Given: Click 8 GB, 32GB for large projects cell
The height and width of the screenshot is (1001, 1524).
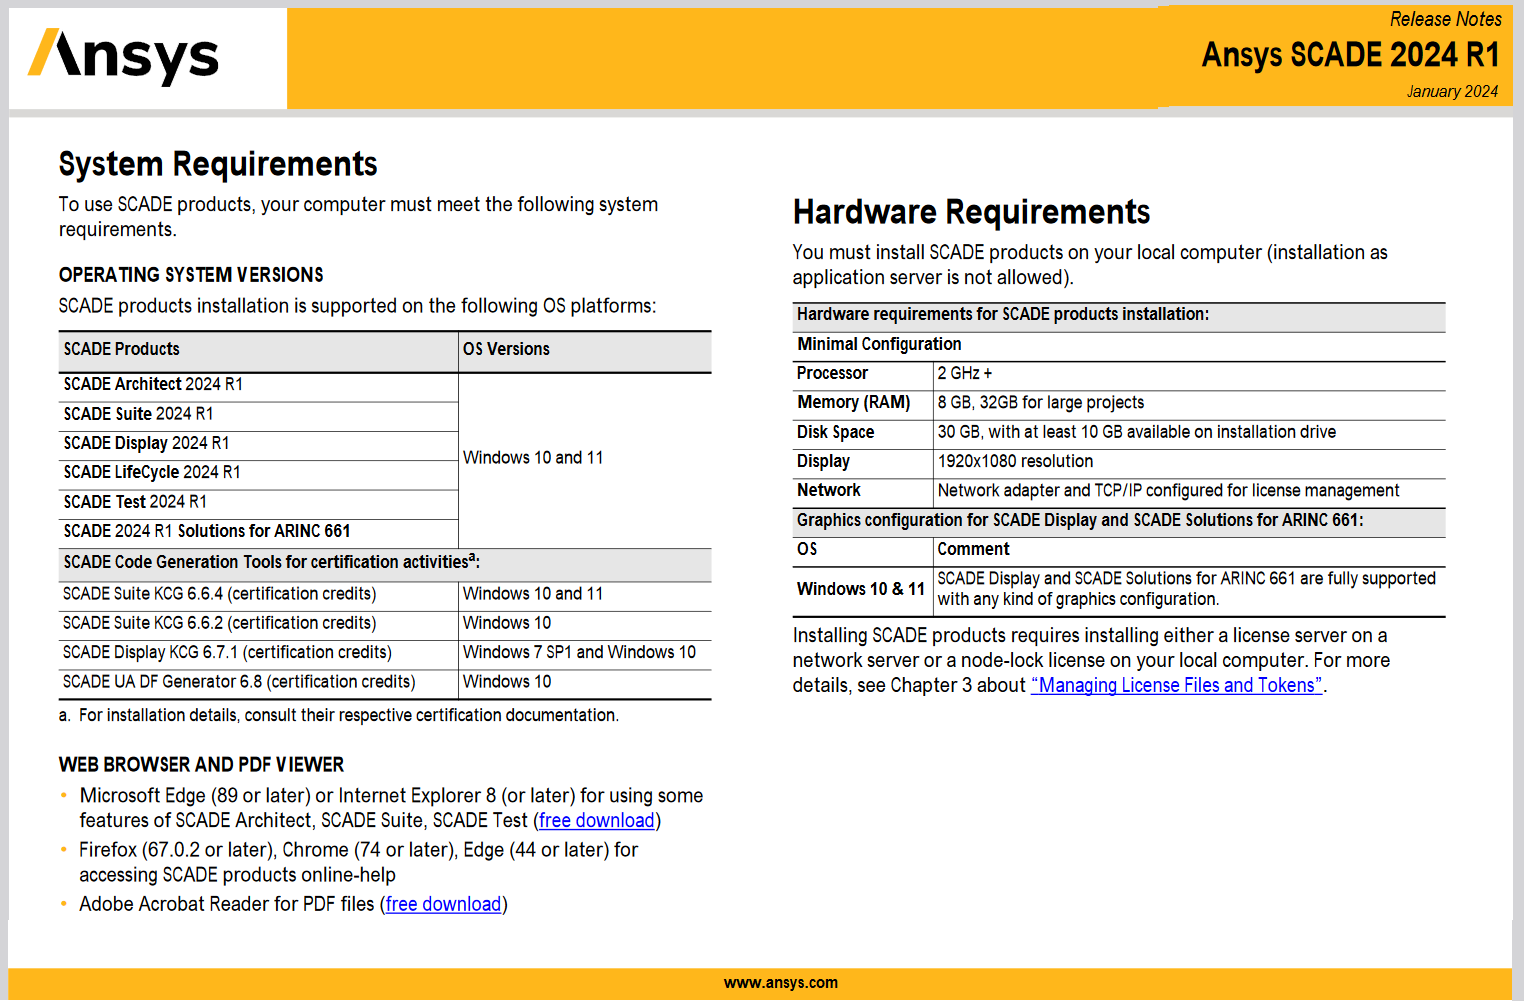Looking at the screenshot, I should point(1189,403).
